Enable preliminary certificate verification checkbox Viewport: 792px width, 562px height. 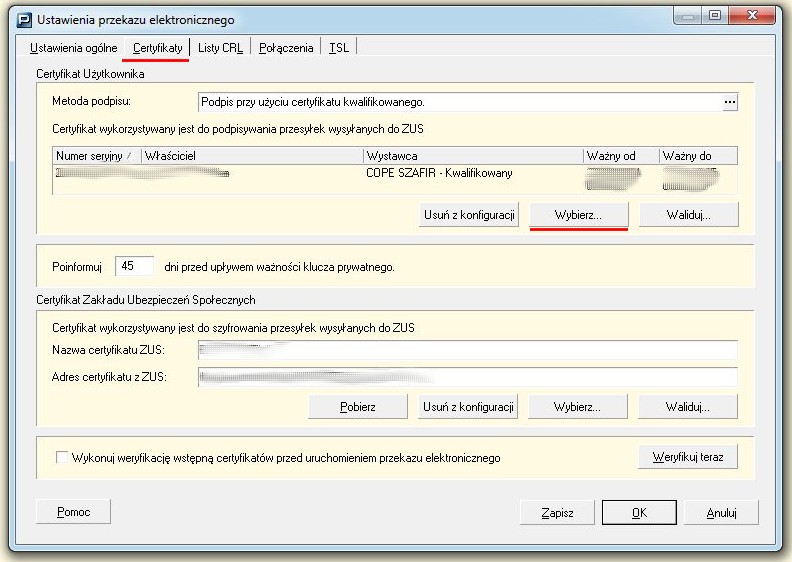62,457
